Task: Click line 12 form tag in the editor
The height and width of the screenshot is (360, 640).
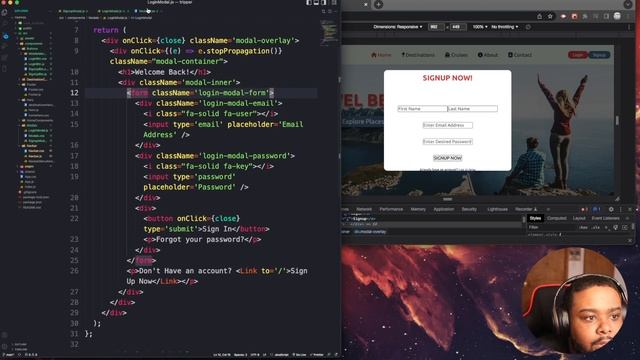Action: [200, 93]
